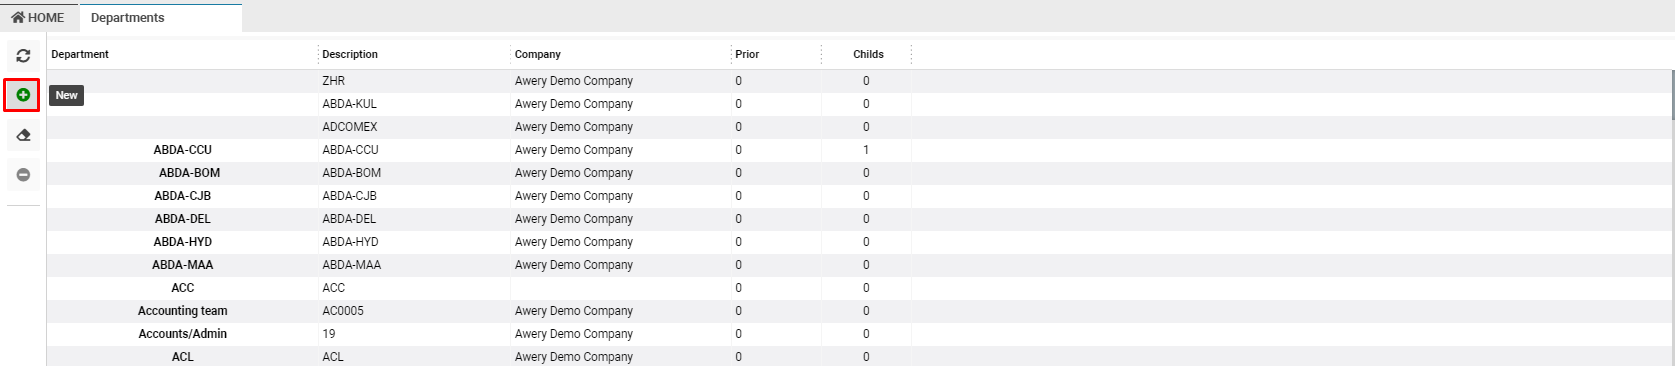Select the ABDA-HYD department row
Image resolution: width=1675 pixels, height=366 pixels.
859,242
